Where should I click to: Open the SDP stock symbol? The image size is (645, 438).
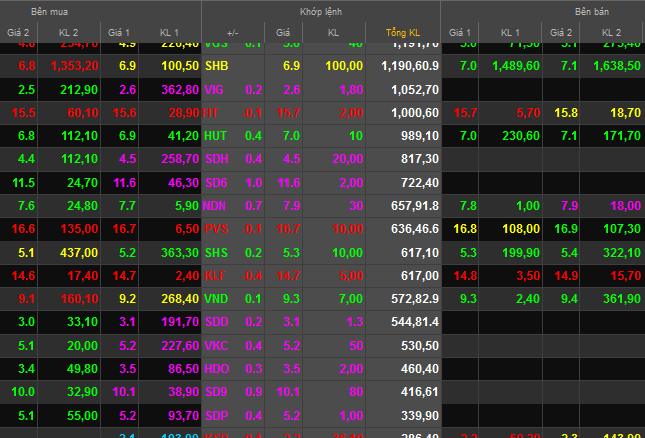click(217, 415)
